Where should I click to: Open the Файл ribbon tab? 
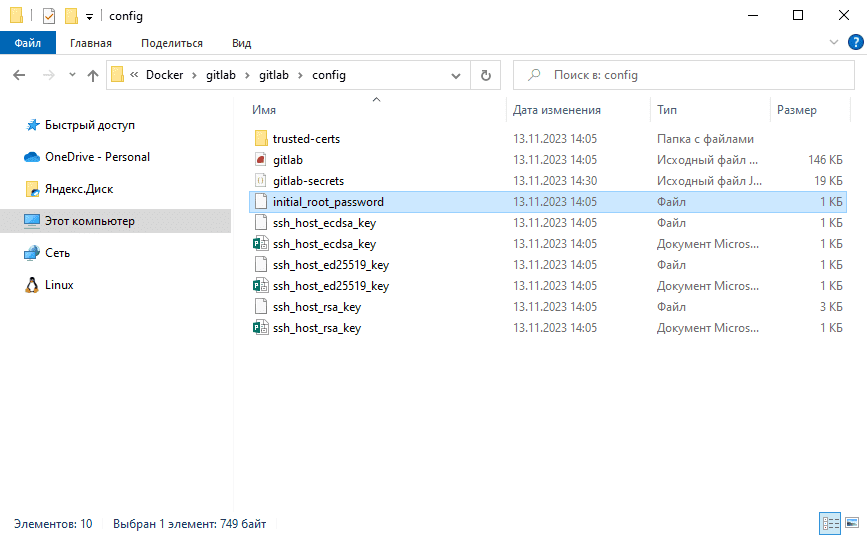point(28,43)
